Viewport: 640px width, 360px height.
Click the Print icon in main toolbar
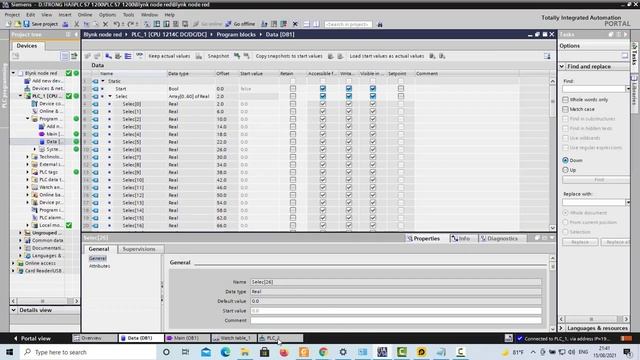coord(65,24)
